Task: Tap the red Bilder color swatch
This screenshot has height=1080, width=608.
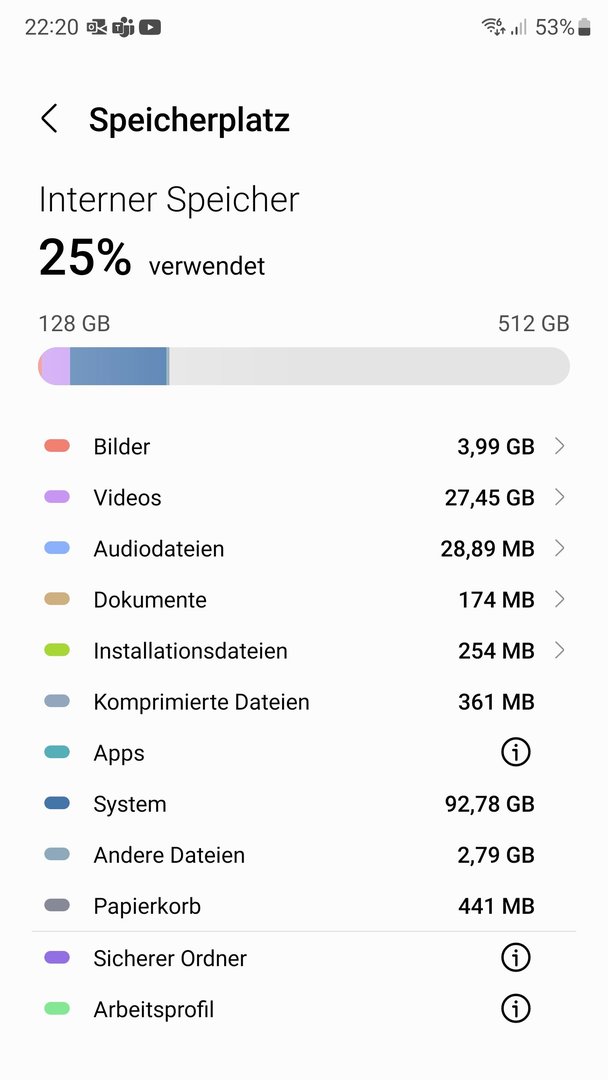Action: coord(57,446)
